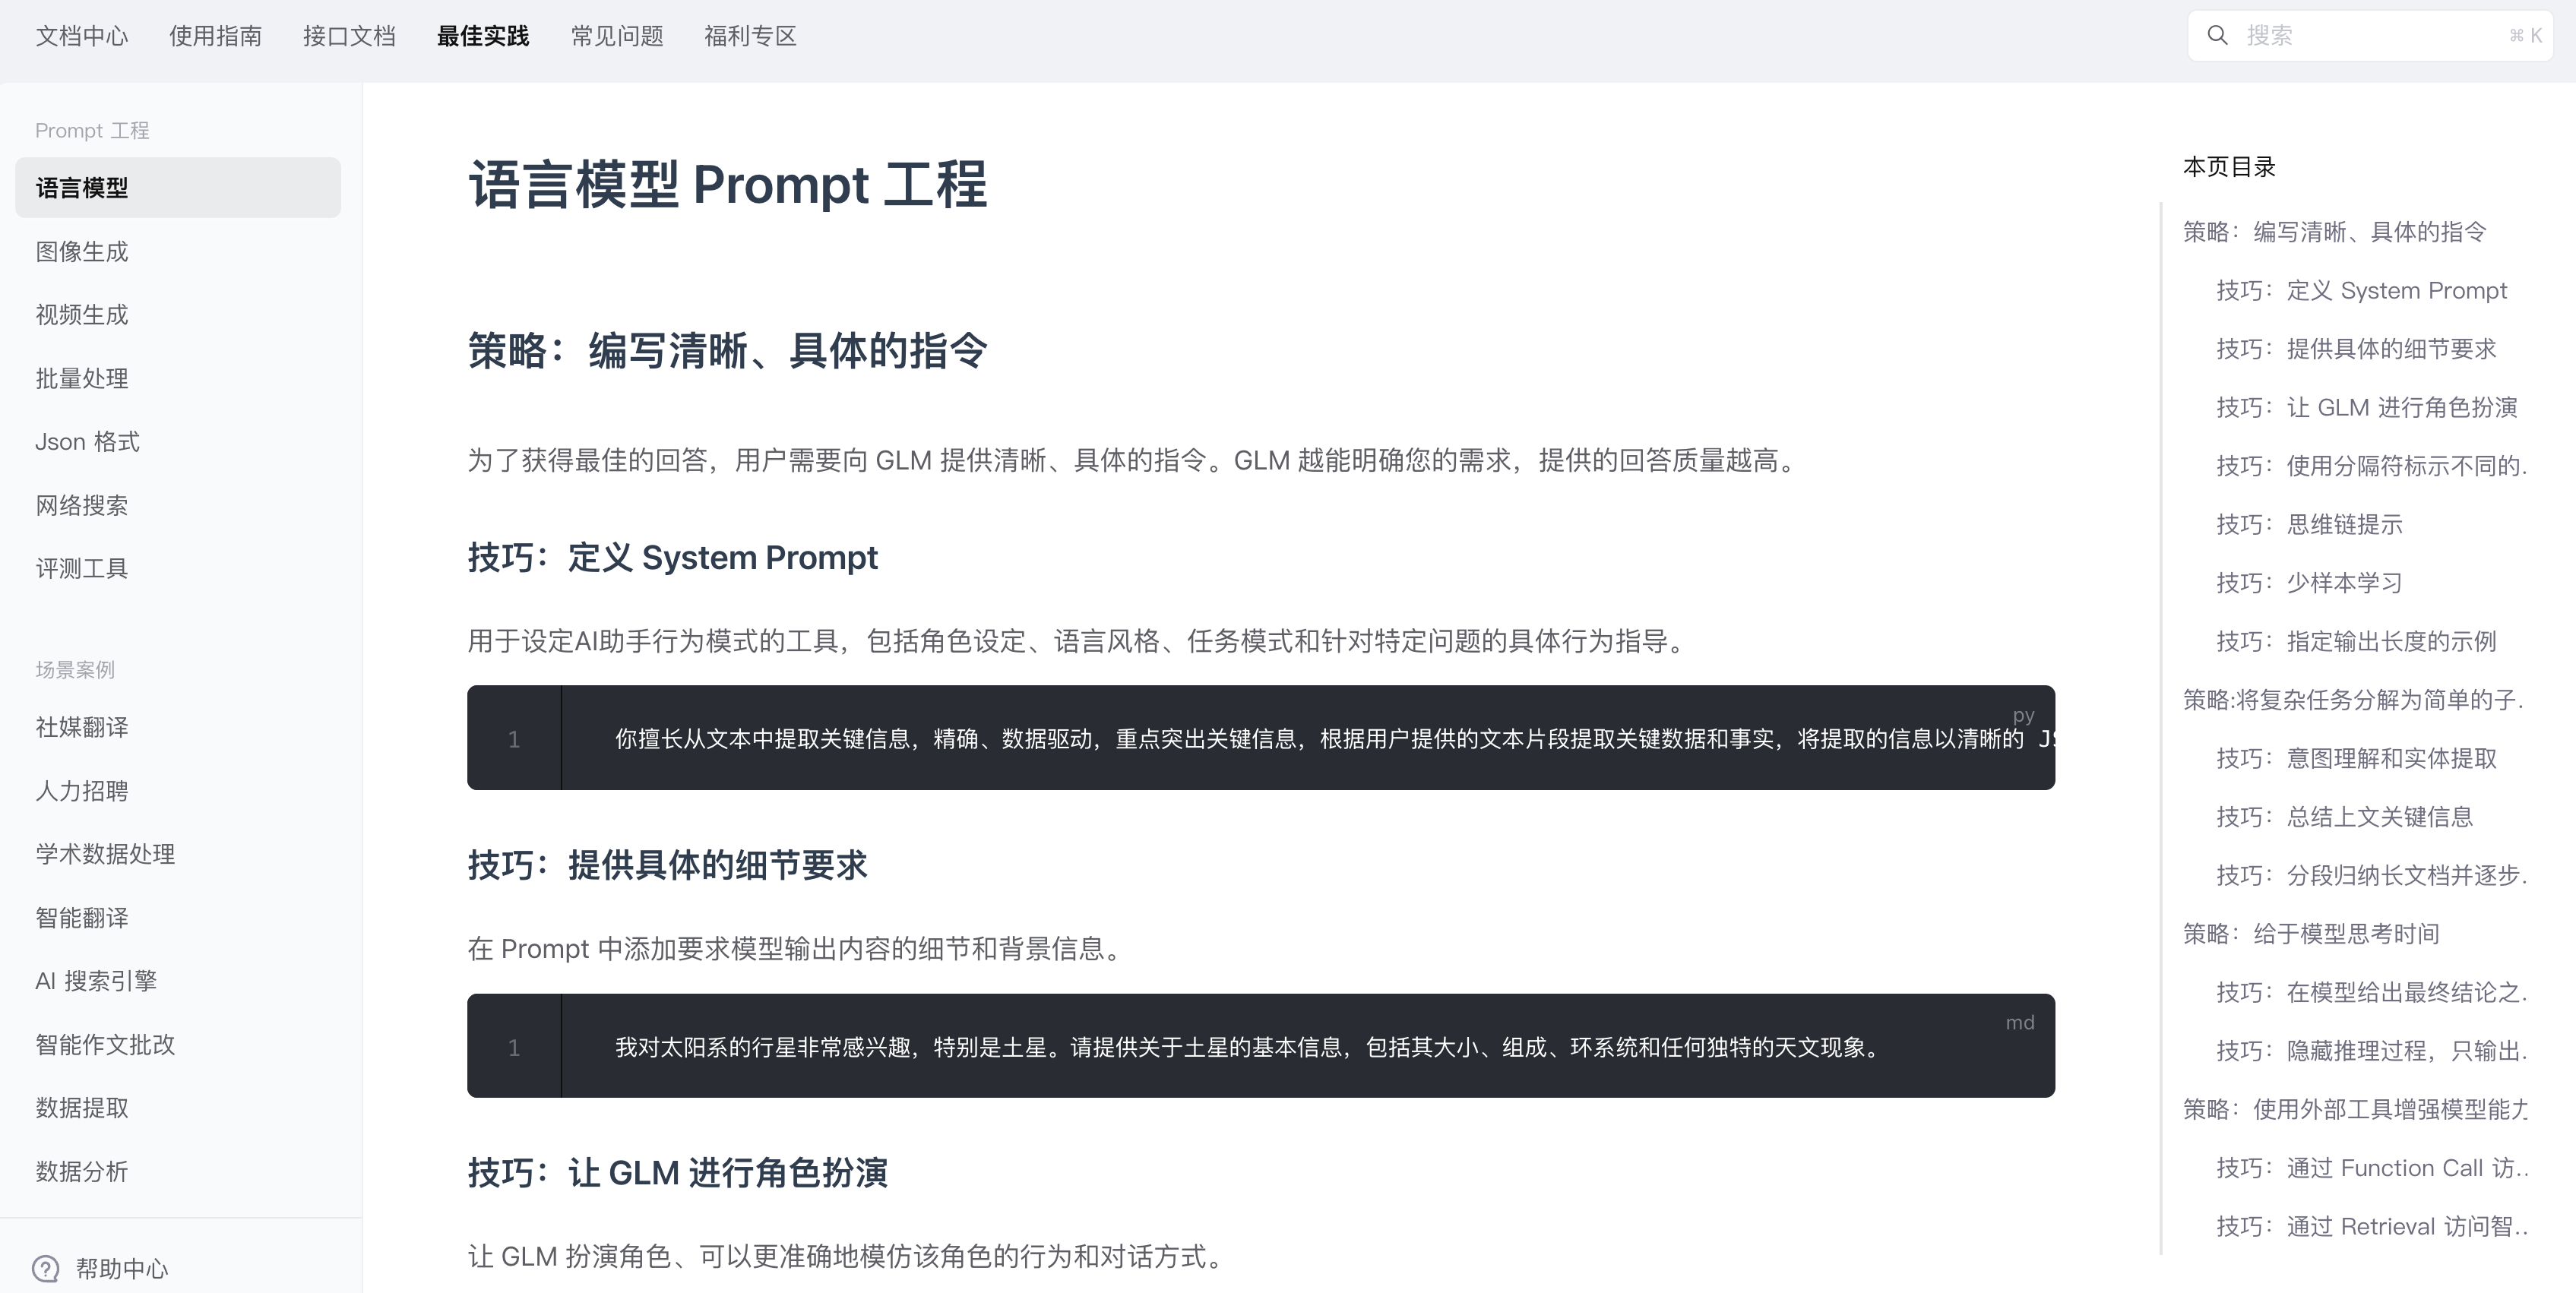The width and height of the screenshot is (2576, 1293).
Task: Open the Json 格式 sidebar page
Action: pyautogui.click(x=87, y=442)
